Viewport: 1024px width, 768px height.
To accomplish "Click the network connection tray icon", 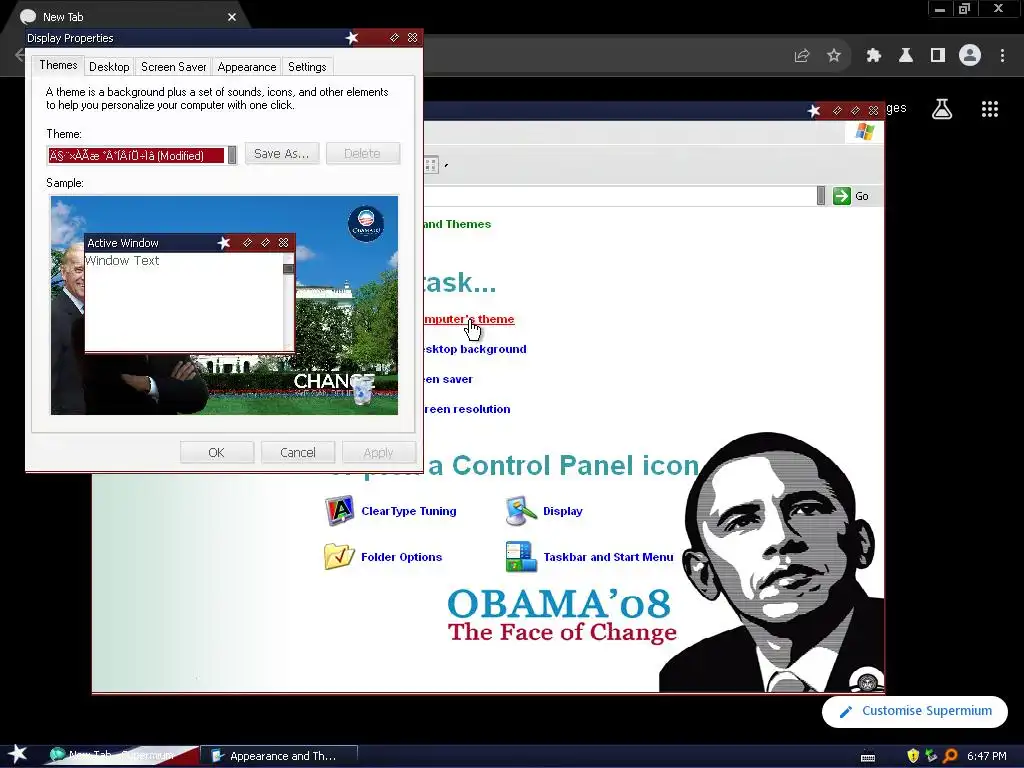I will 931,756.
